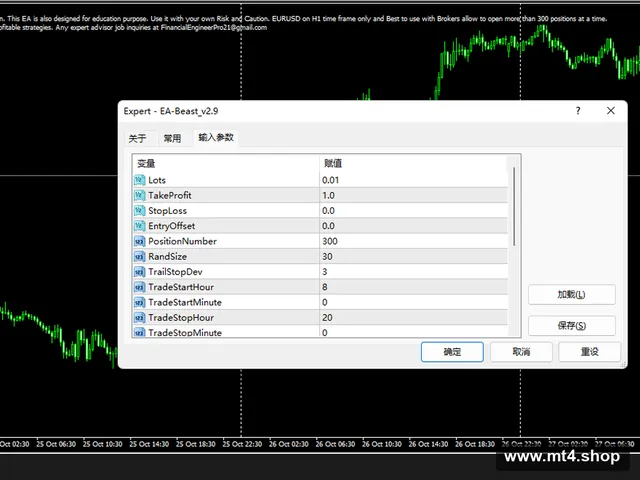Select the PositionNumber variable name
Image resolution: width=640 pixels, height=480 pixels.
(182, 241)
